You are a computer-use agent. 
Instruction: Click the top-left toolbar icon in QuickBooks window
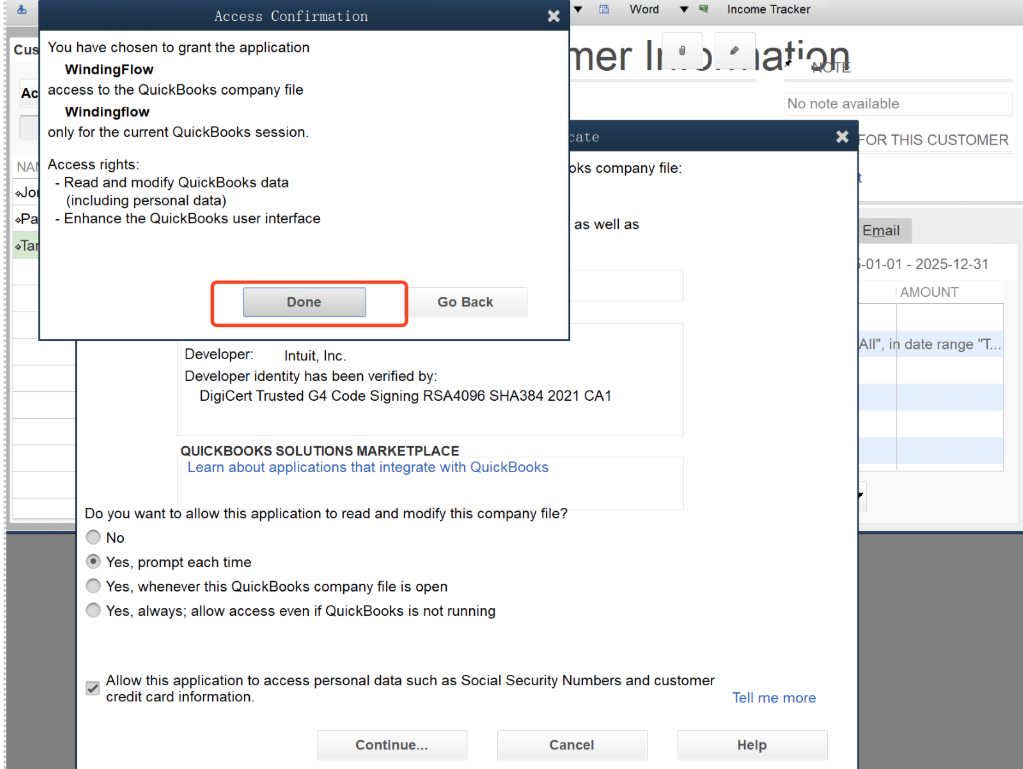point(22,10)
